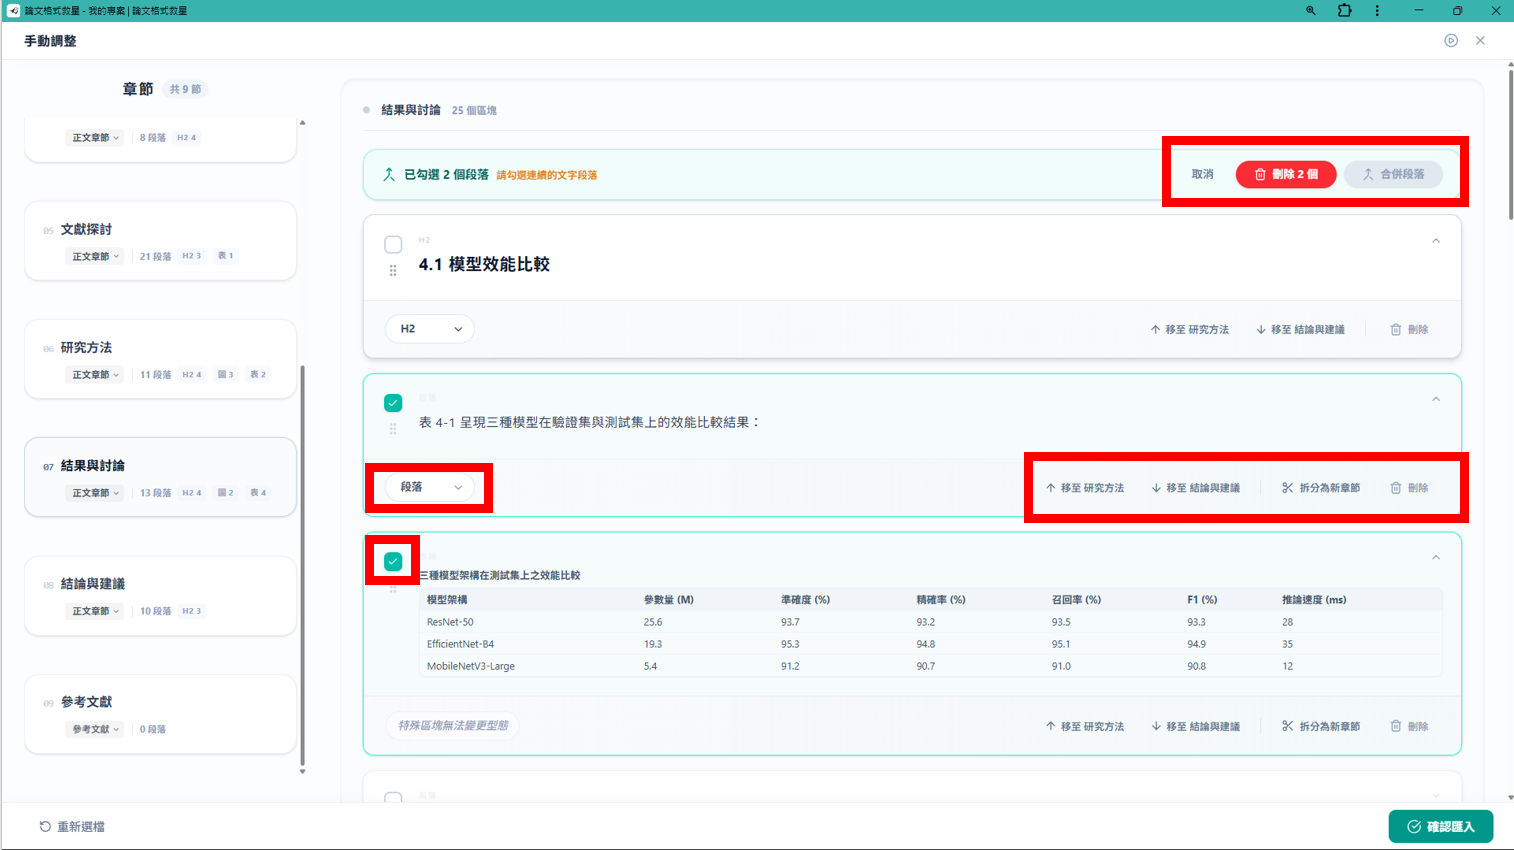Select the 結論與建議 chapter in sidebar
The image size is (1514, 850).
tap(160, 595)
